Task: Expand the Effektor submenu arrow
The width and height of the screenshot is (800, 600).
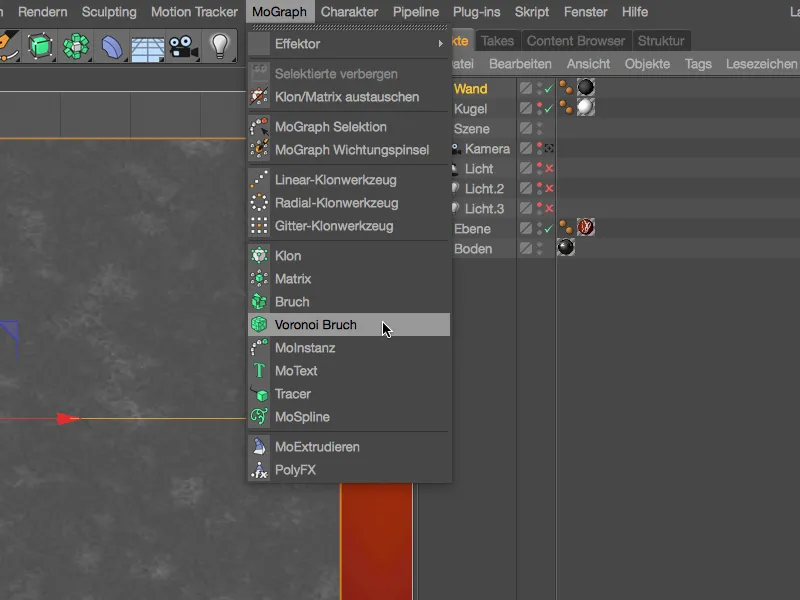Action: tap(440, 44)
